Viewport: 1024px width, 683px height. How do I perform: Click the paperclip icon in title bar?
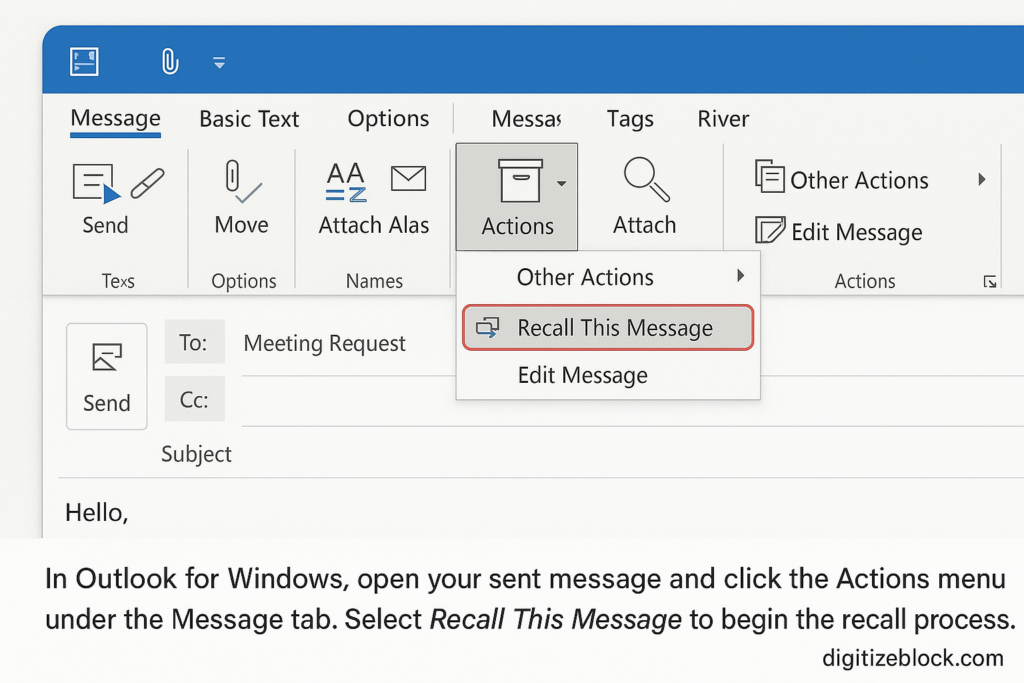(170, 62)
